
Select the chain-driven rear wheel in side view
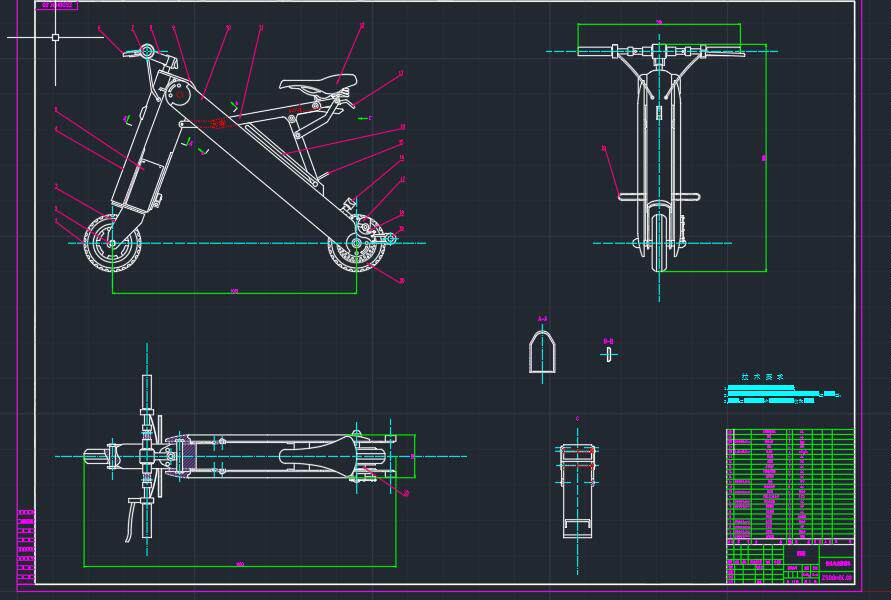point(356,244)
